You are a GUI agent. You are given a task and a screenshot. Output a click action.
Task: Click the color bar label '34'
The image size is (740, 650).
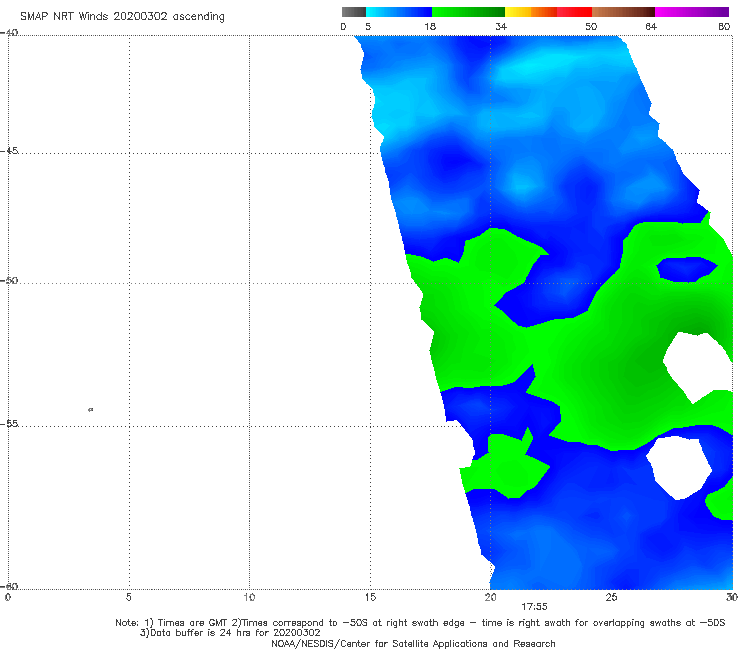coord(501,27)
